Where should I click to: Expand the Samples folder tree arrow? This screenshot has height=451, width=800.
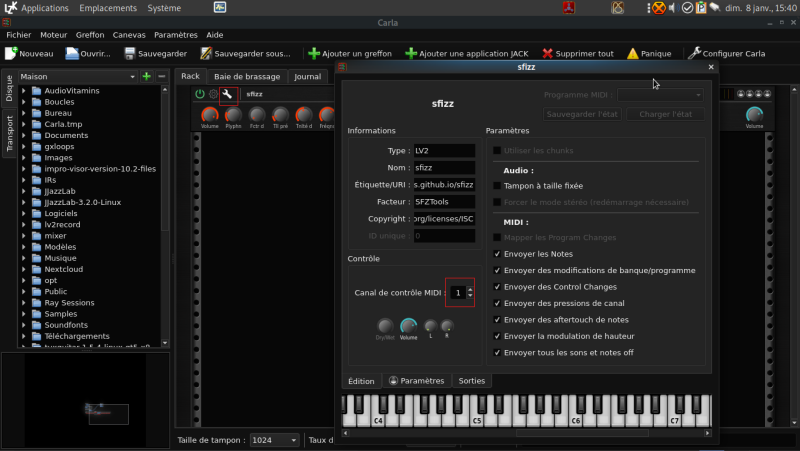[x=23, y=314]
